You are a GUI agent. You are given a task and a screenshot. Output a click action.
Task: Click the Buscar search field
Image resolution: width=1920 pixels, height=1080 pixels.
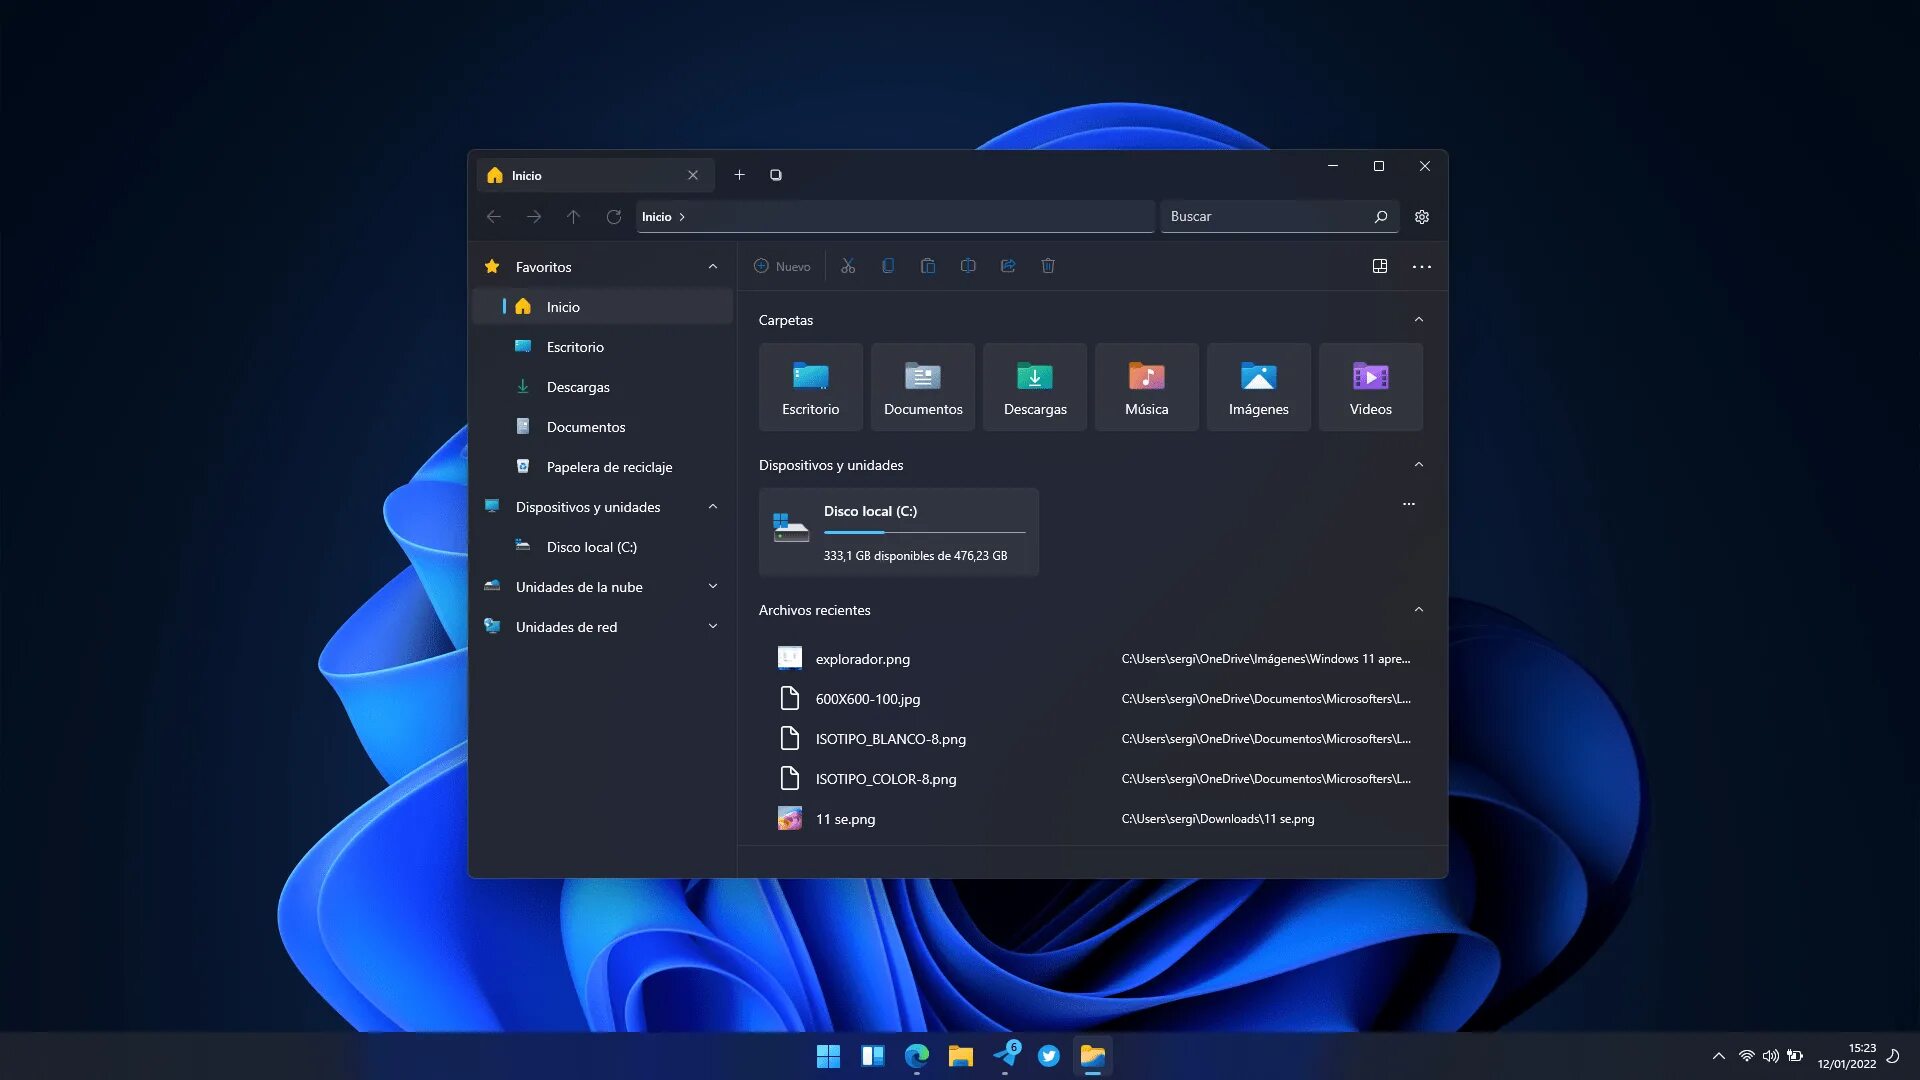tap(1265, 217)
